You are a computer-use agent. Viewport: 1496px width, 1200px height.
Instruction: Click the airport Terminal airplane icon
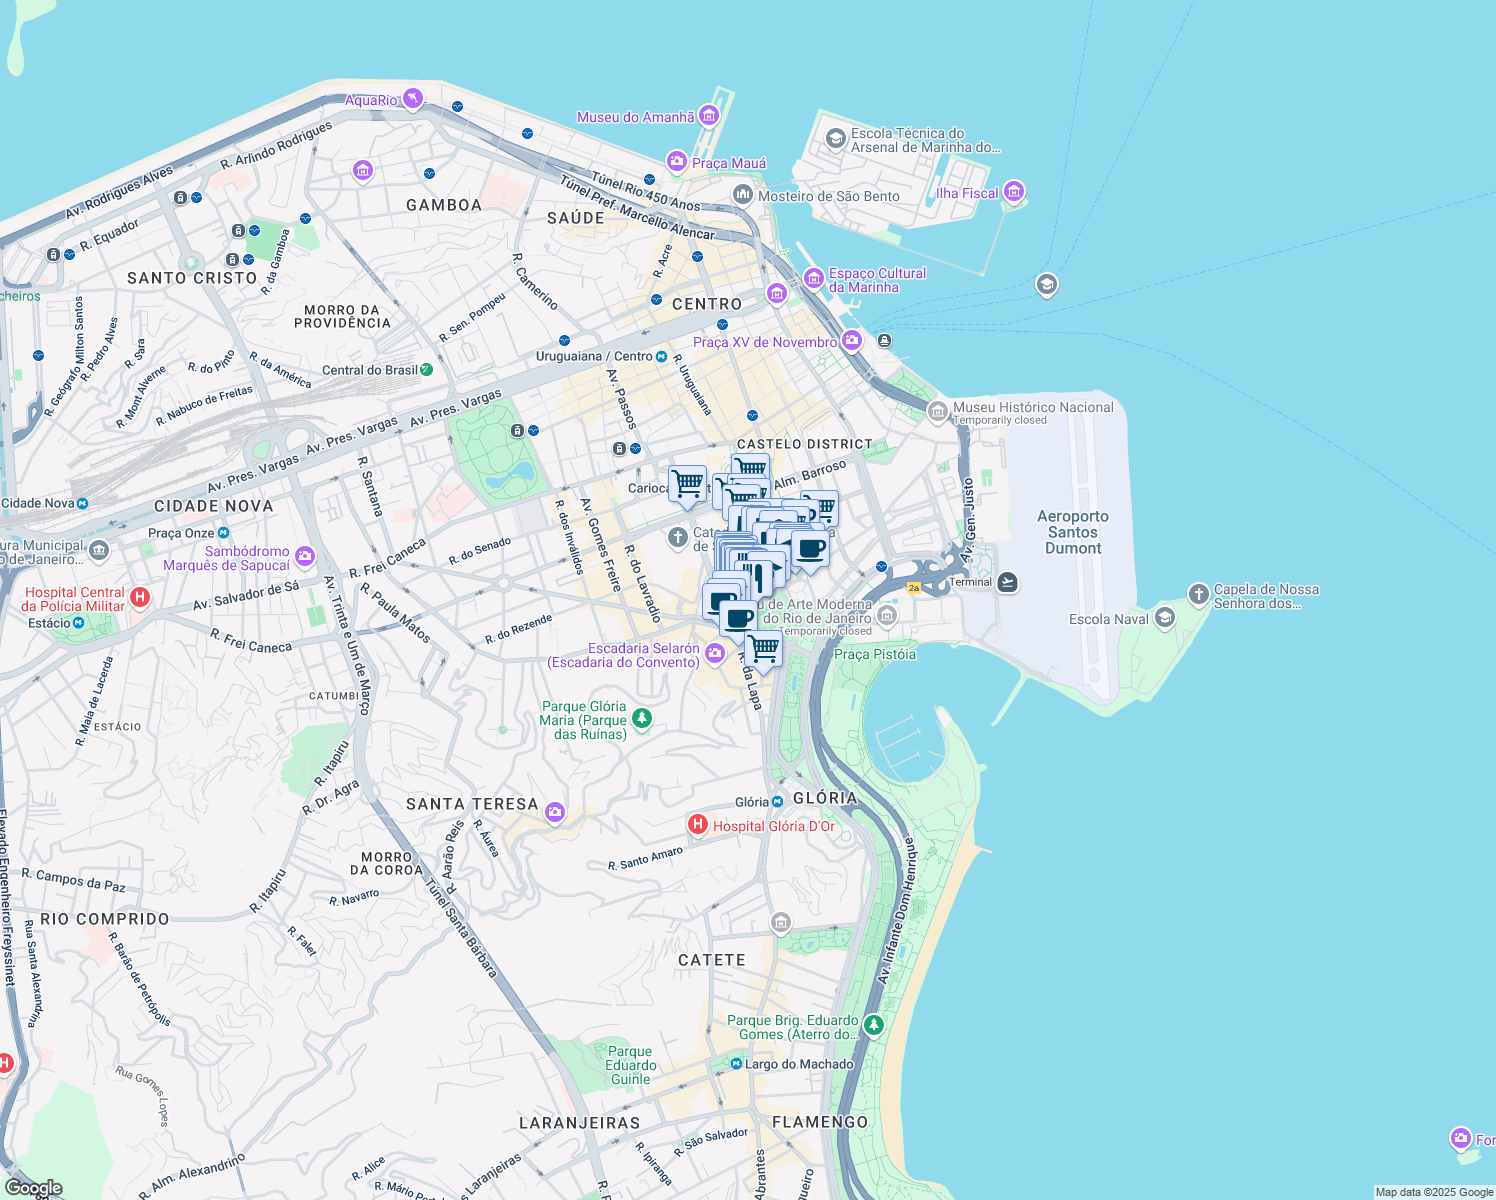pyautogui.click(x=1008, y=582)
